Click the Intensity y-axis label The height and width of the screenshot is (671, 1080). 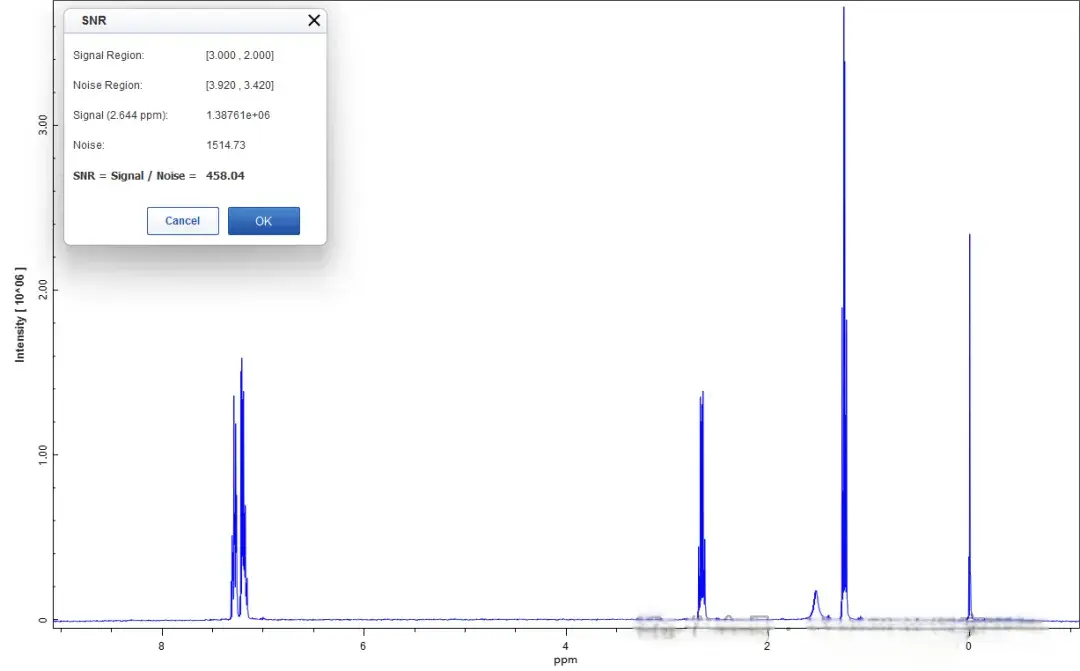pyautogui.click(x=19, y=313)
